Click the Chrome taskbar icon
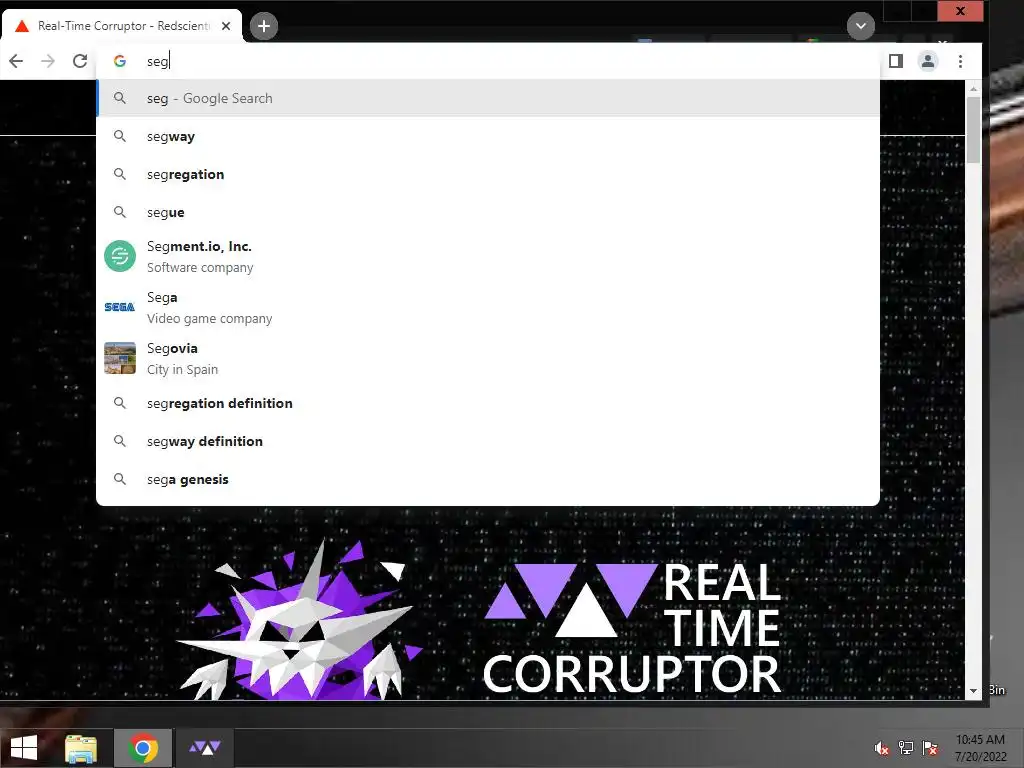This screenshot has height=768, width=1024. tap(143, 748)
